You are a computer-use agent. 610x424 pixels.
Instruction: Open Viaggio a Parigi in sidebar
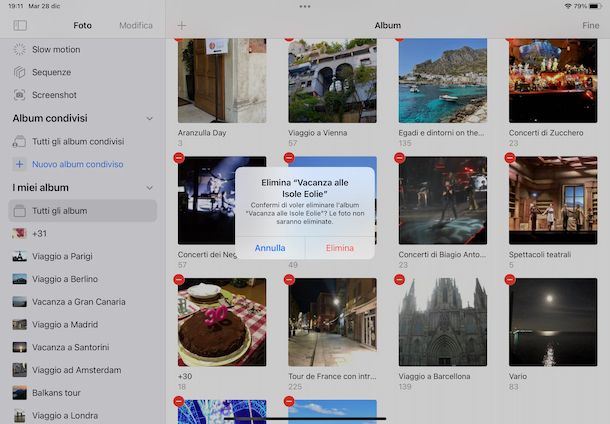(x=82, y=256)
